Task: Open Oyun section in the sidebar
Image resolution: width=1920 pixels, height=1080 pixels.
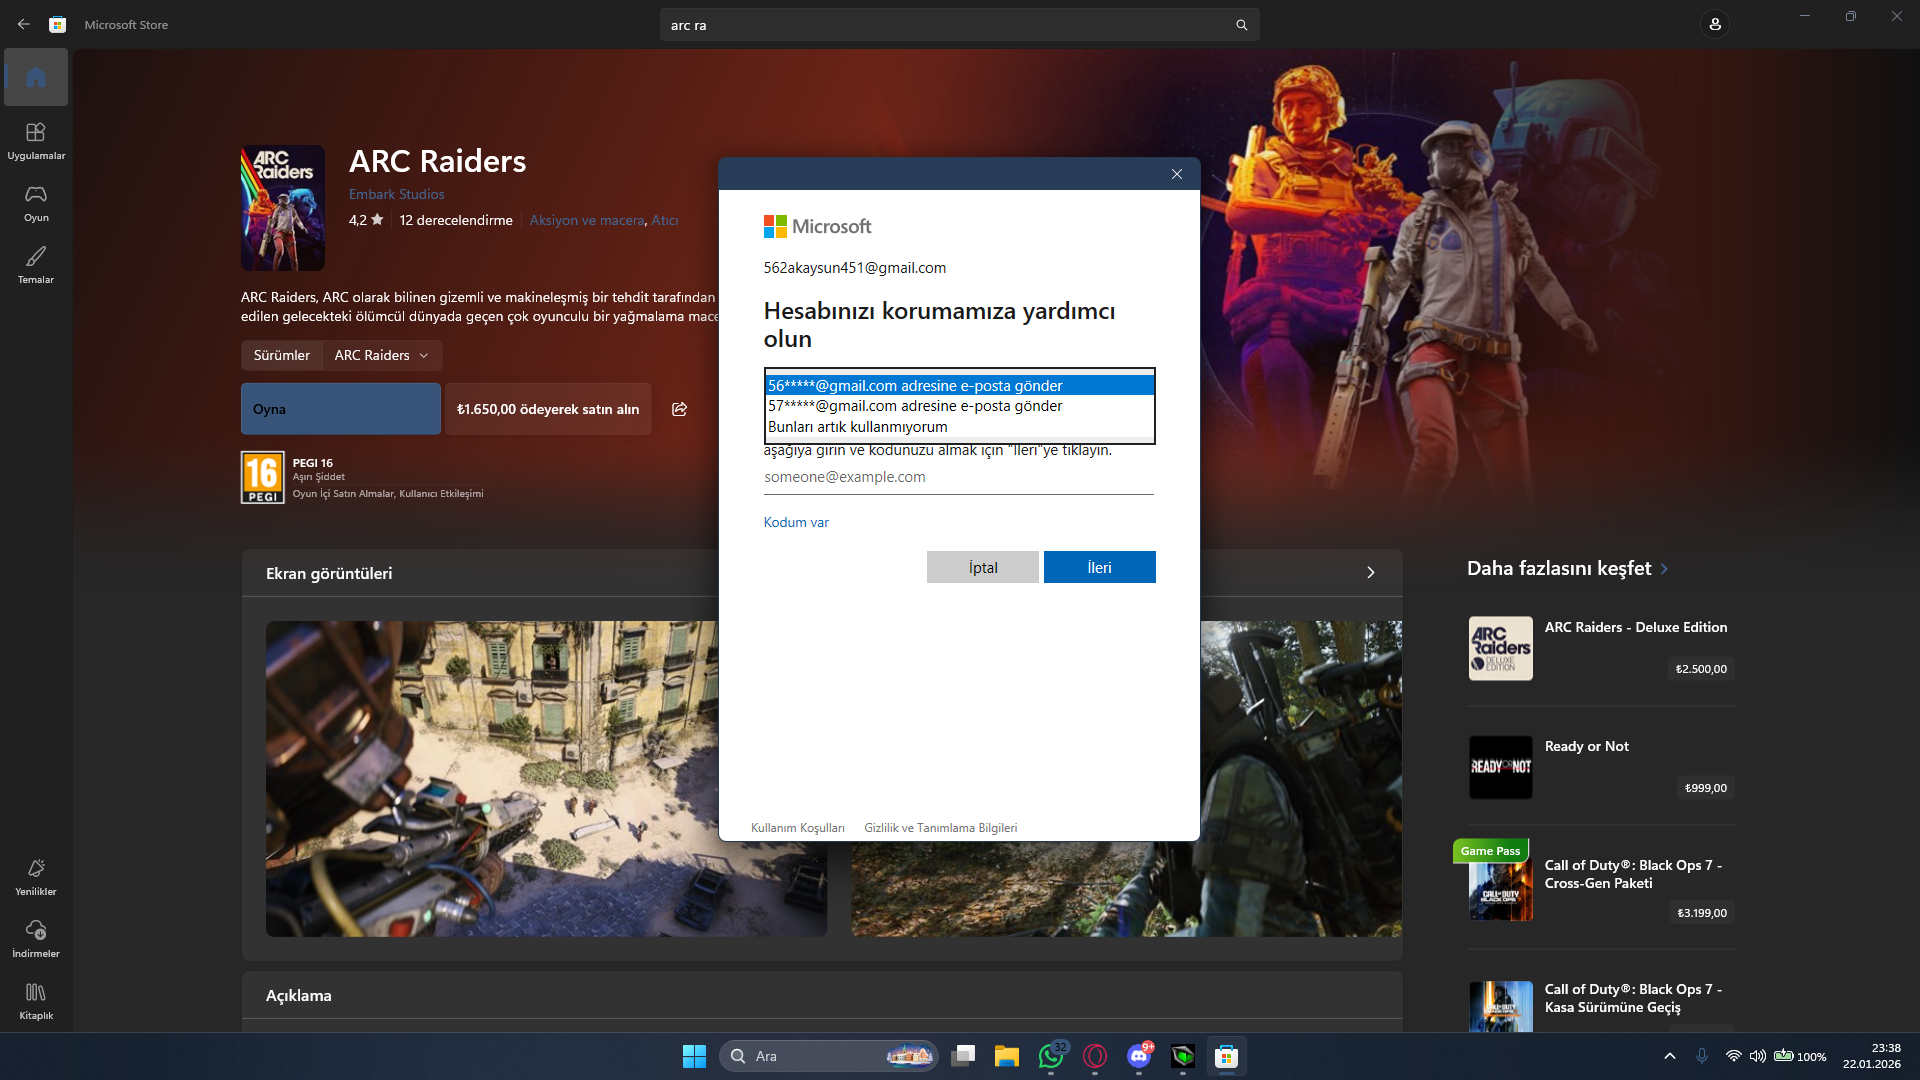Action: point(36,203)
